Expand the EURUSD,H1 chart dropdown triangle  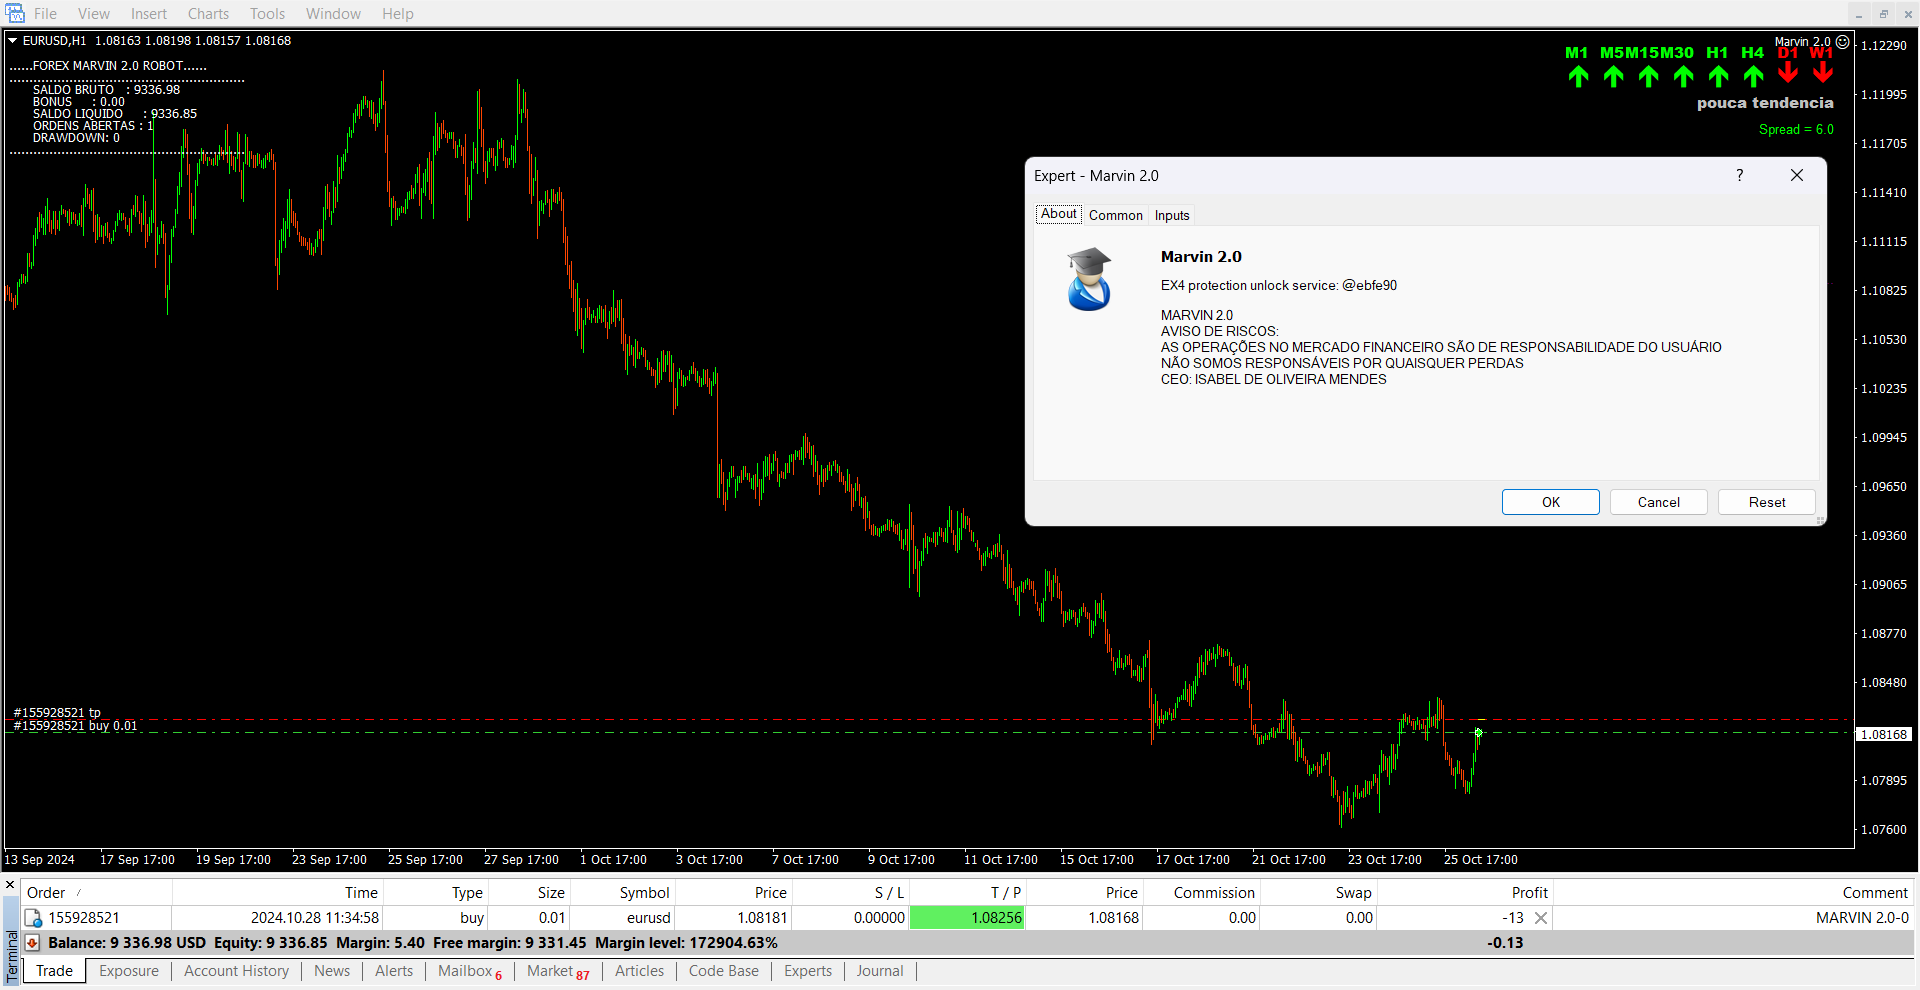[x=13, y=41]
